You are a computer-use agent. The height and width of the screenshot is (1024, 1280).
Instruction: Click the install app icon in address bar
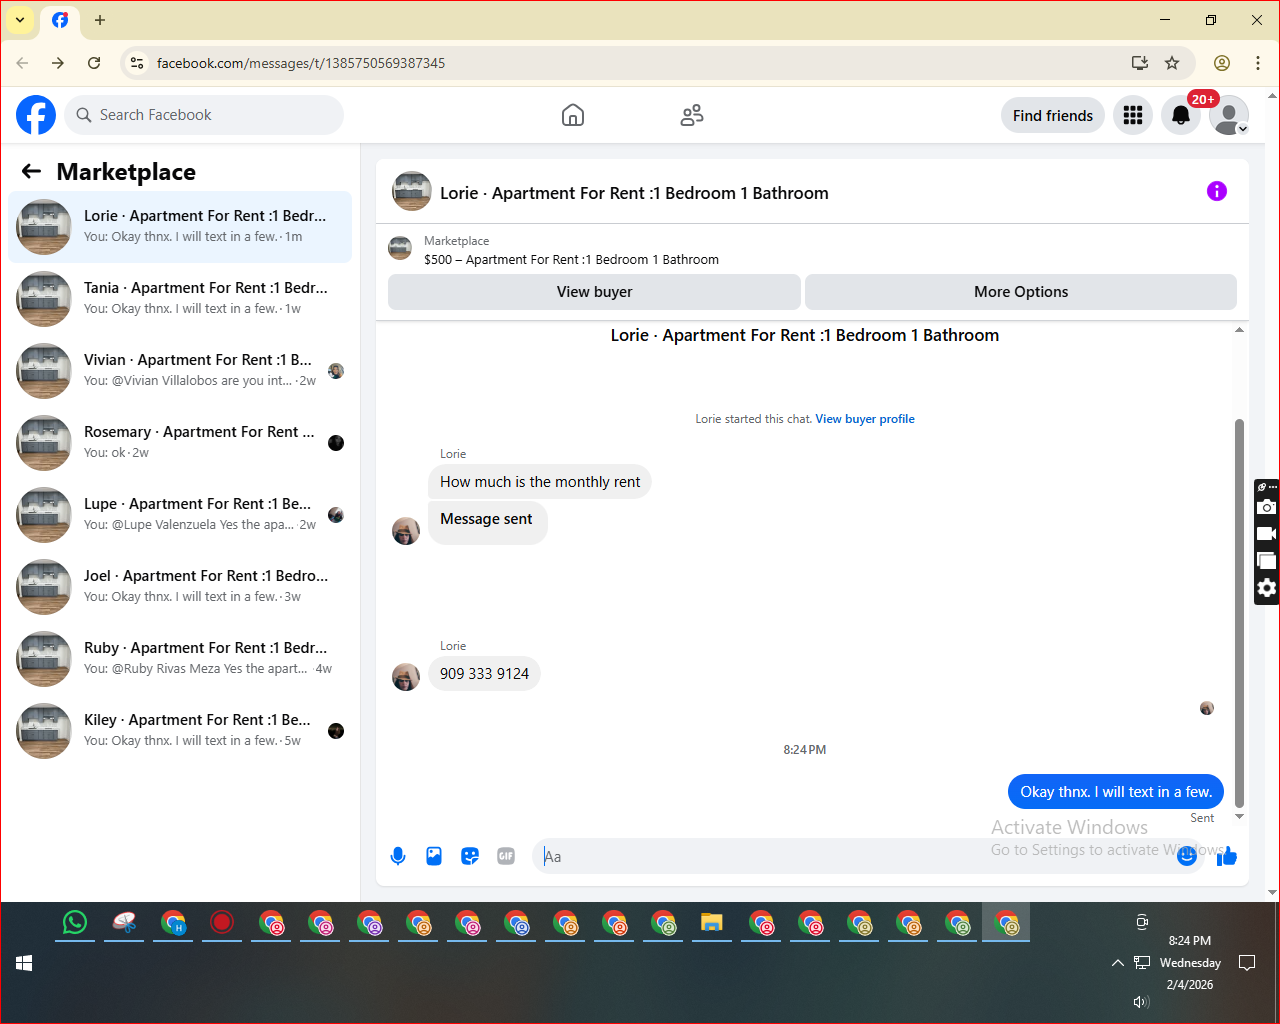point(1139,63)
